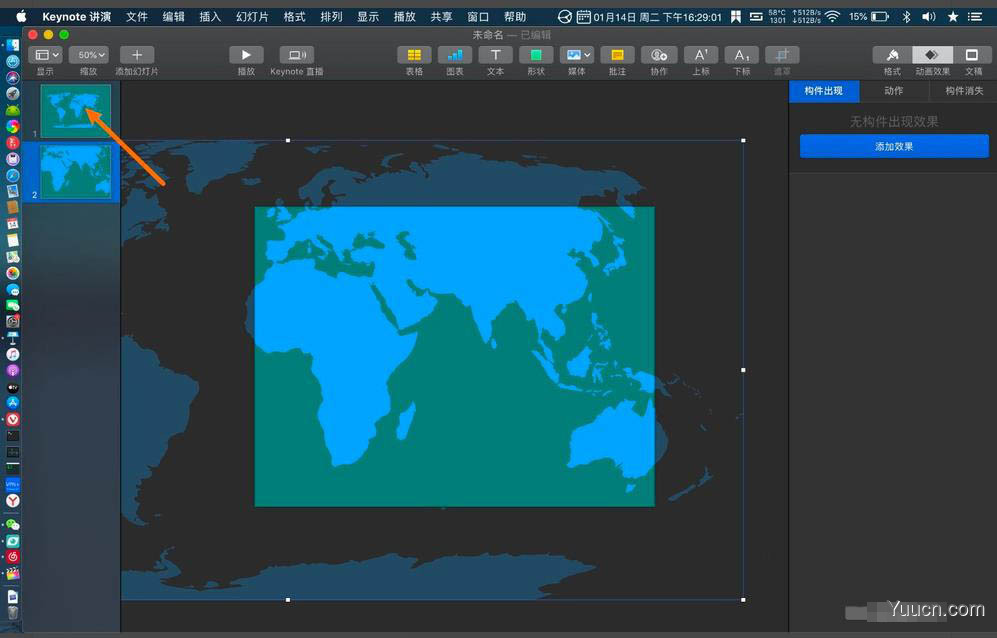This screenshot has height=638, width=997.
Task: Select slide 1 thumbnail in navigator
Action: [x=76, y=110]
